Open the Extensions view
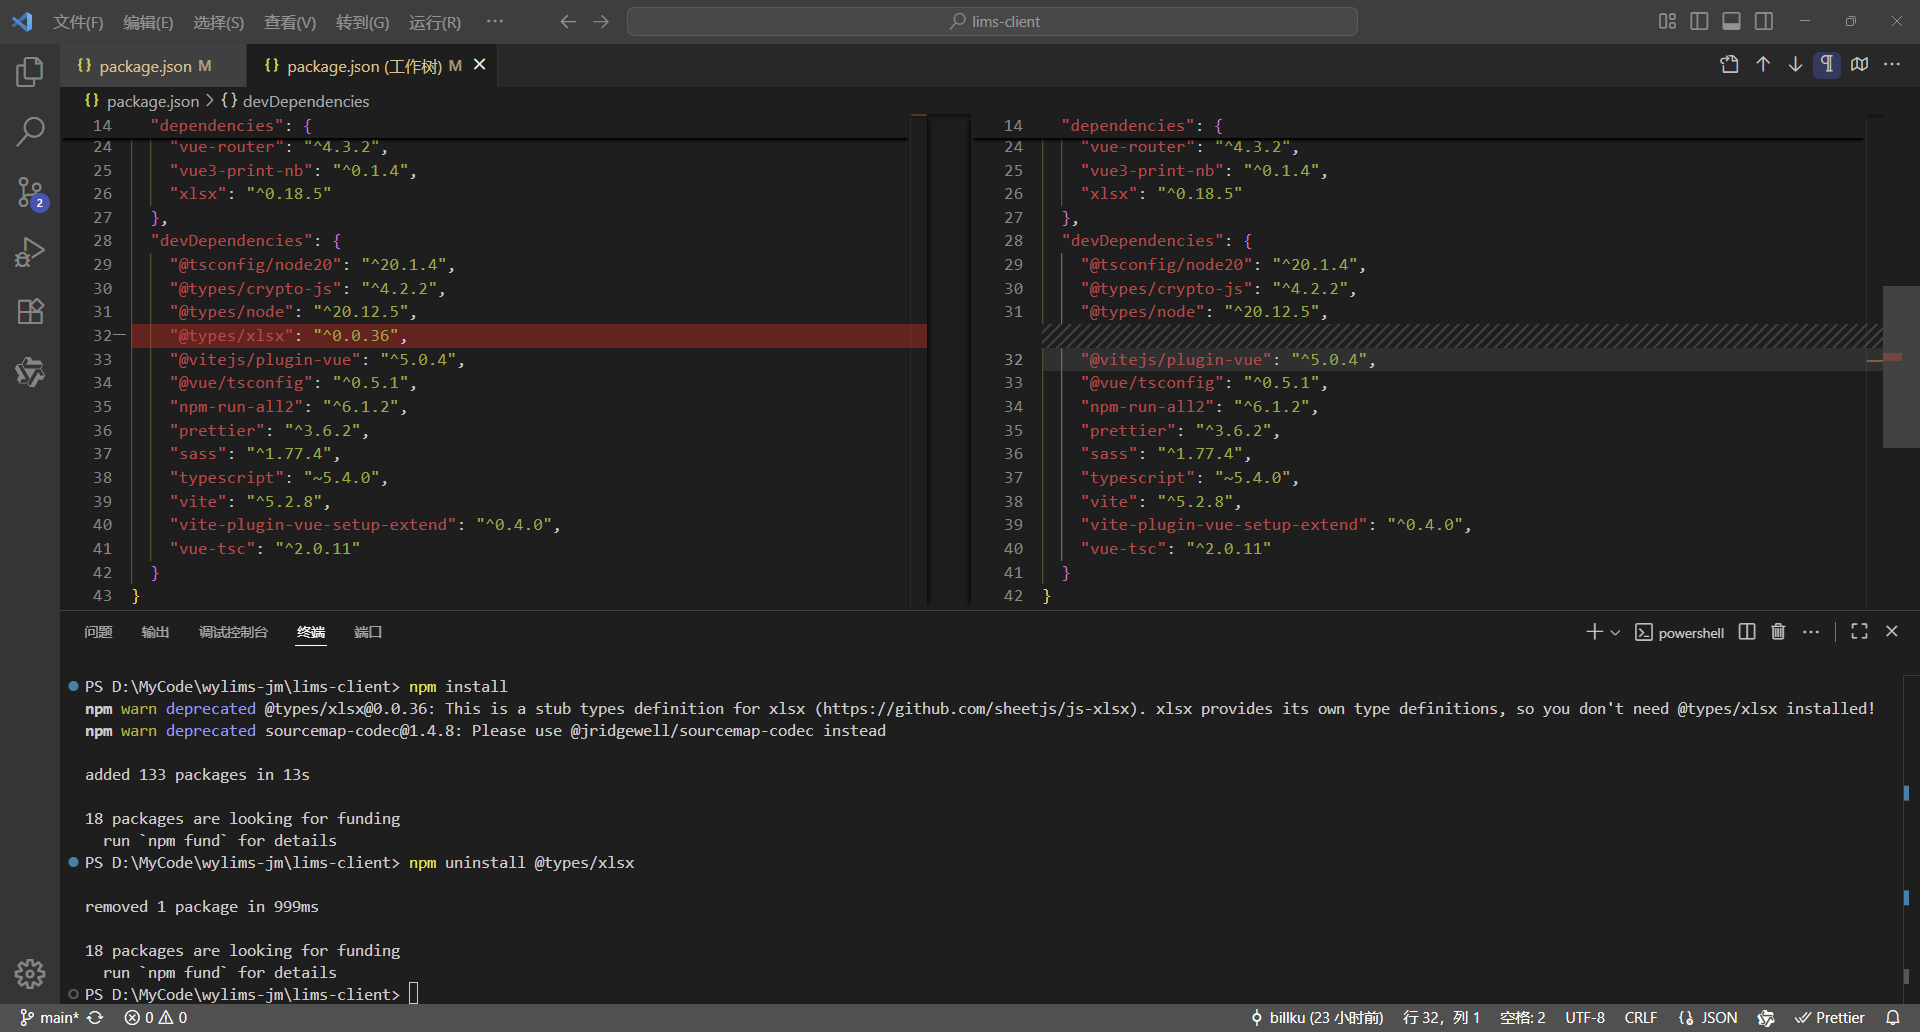 [x=30, y=311]
